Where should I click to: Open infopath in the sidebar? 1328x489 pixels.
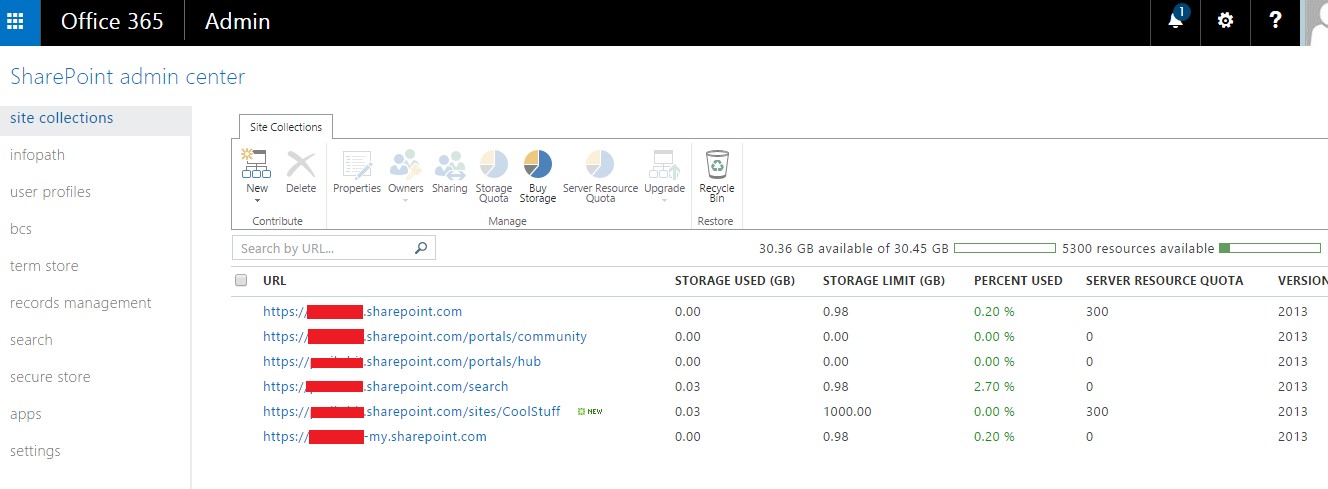(37, 155)
